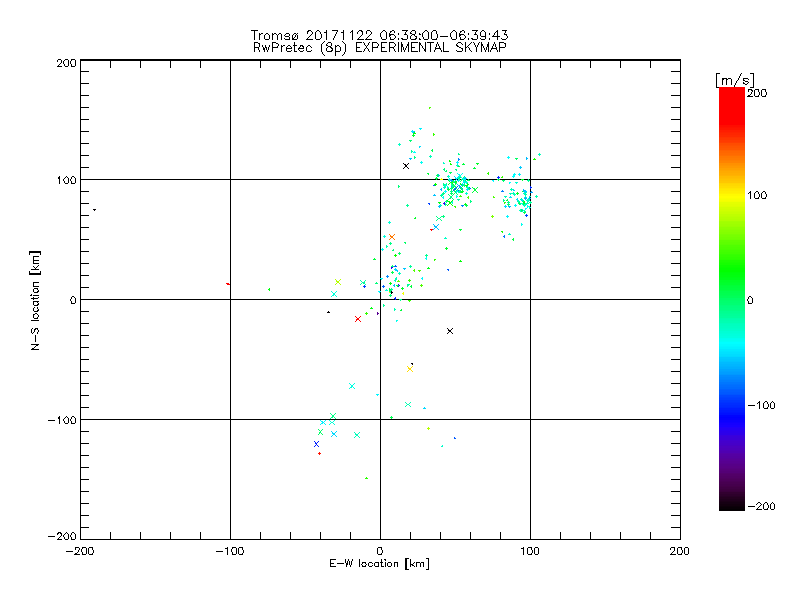Select subtitle 'RwPretec (8p) EXPERIMENTAL SKYMAP'
The image size is (800, 600).
tap(380, 48)
